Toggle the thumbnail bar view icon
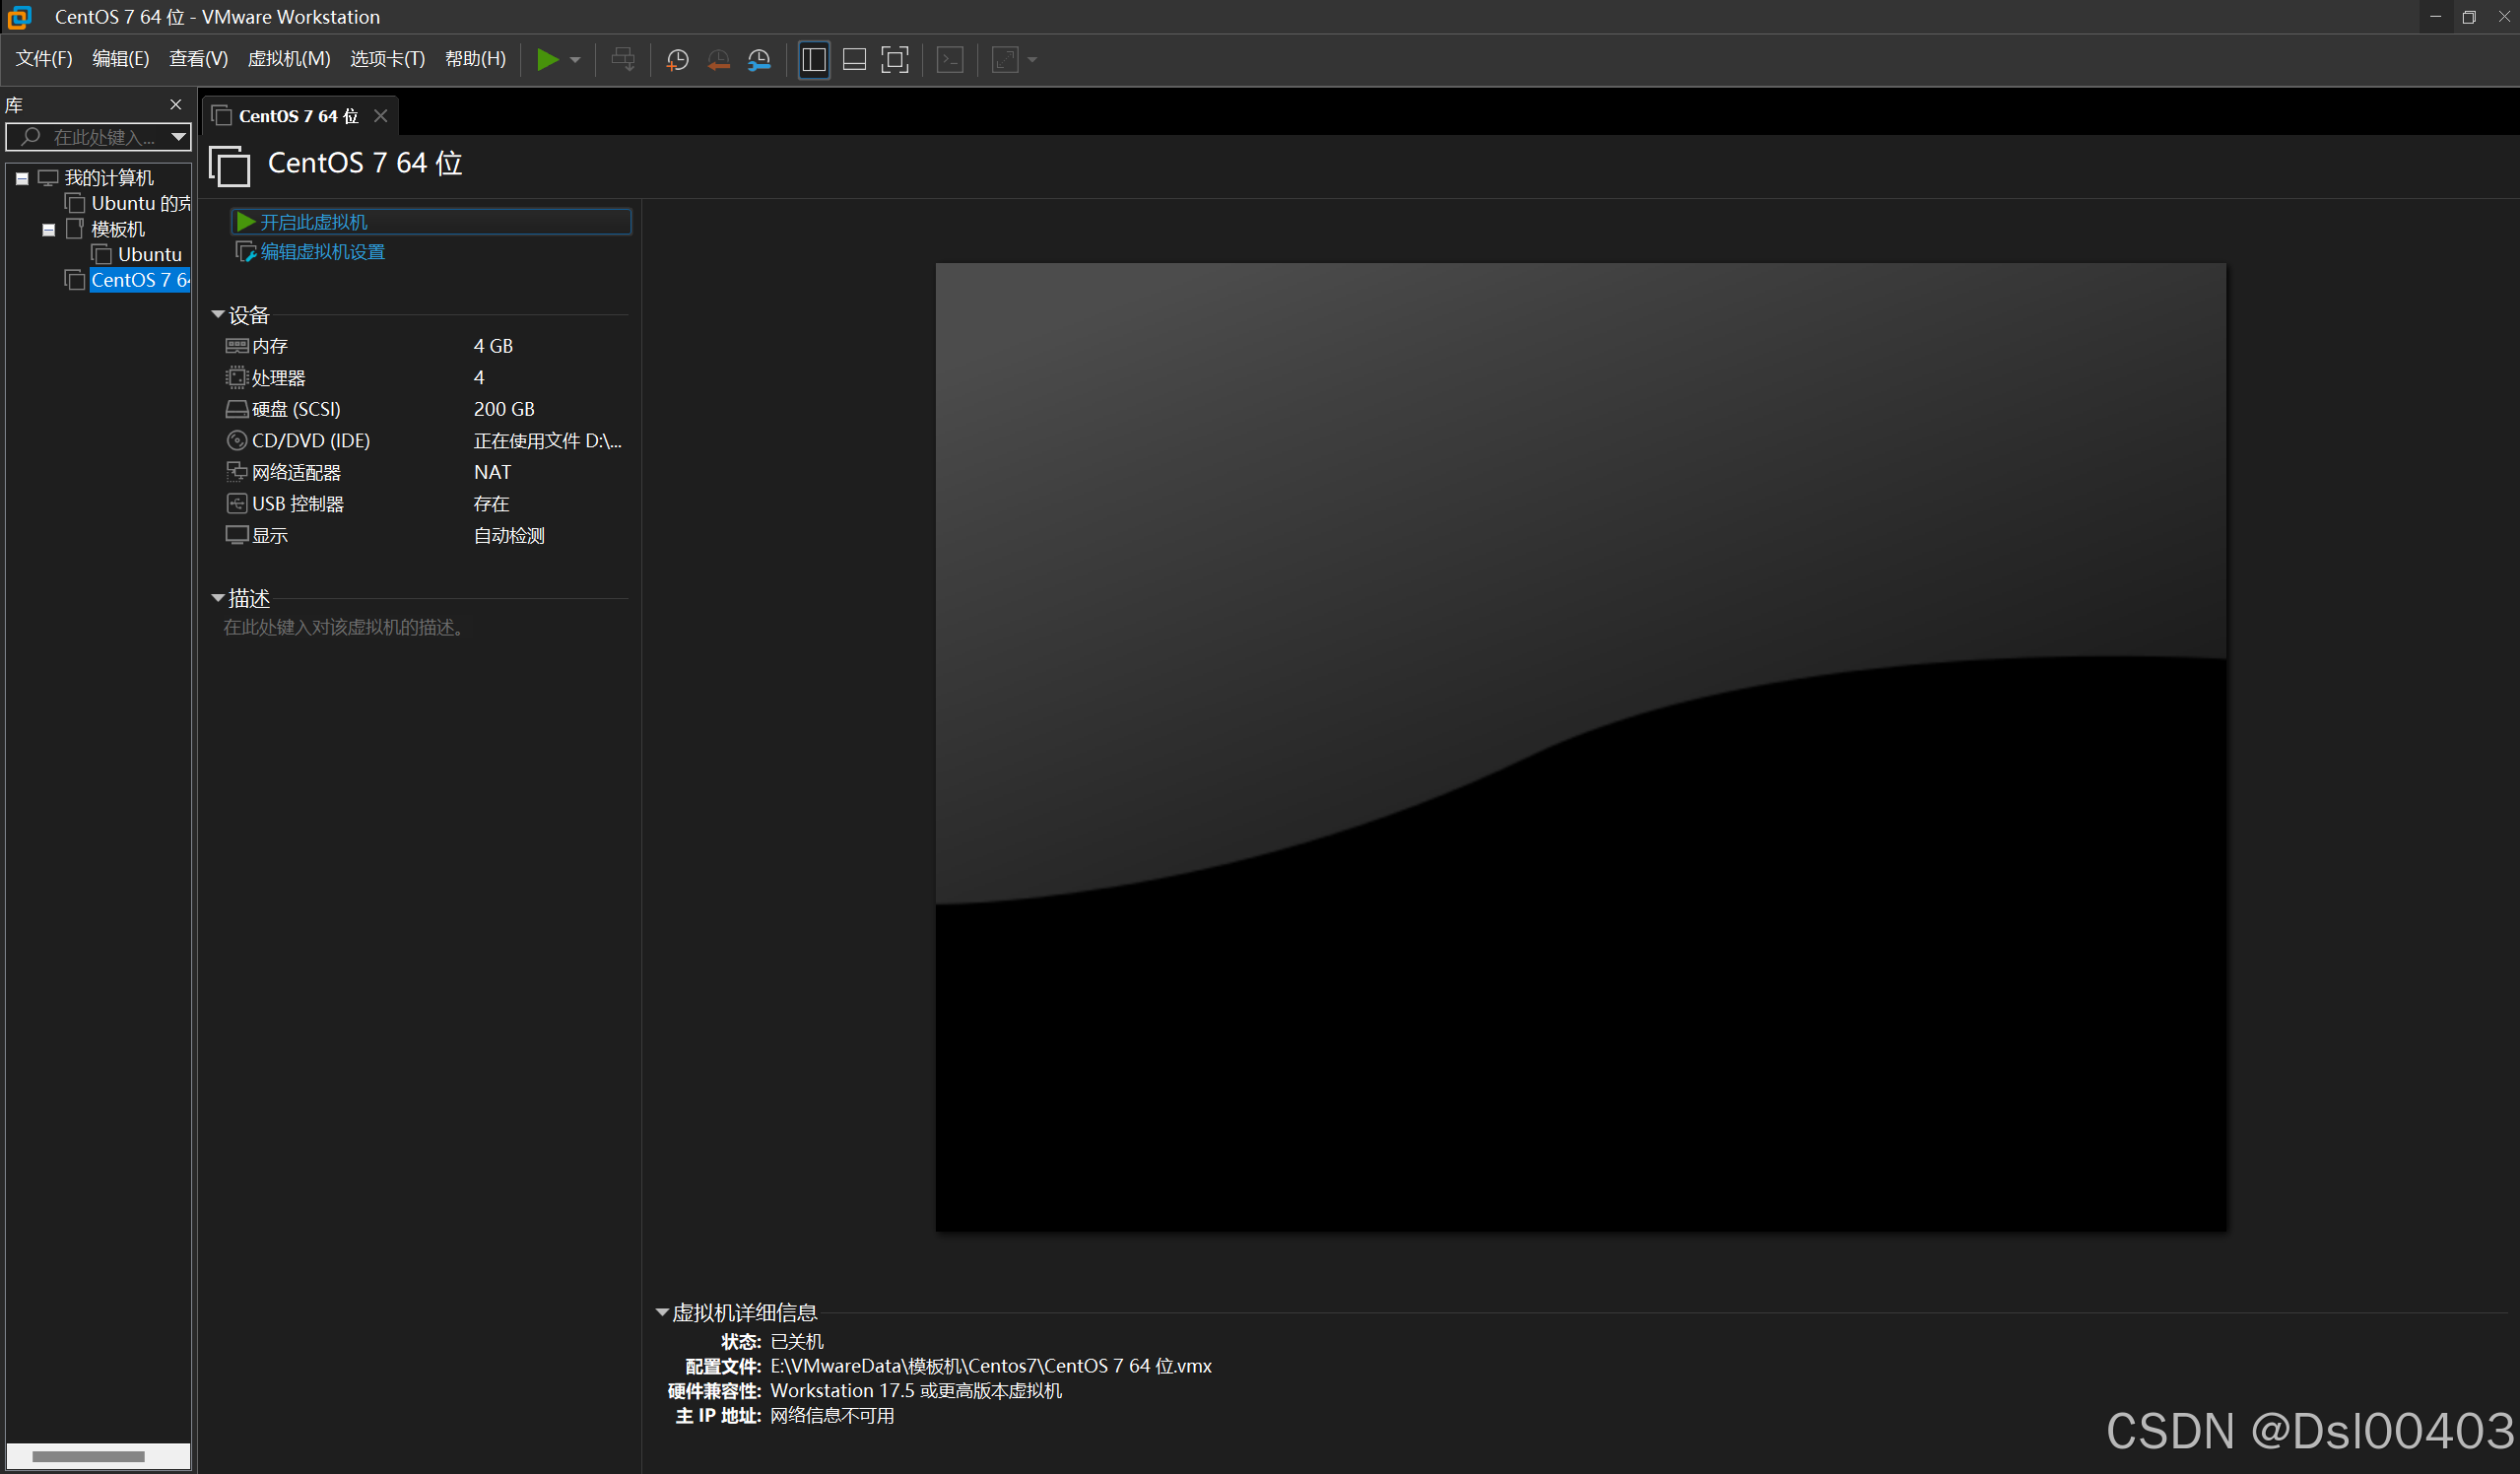 pyautogui.click(x=854, y=60)
